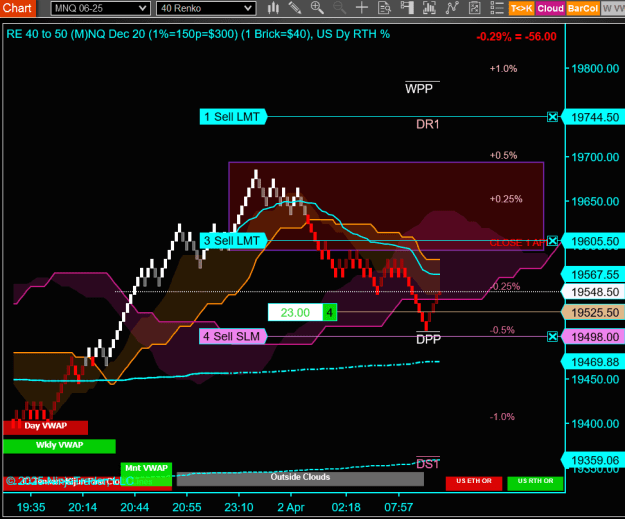Click the zoom in magnifier icon
625x519 pixels.
coord(317,8)
